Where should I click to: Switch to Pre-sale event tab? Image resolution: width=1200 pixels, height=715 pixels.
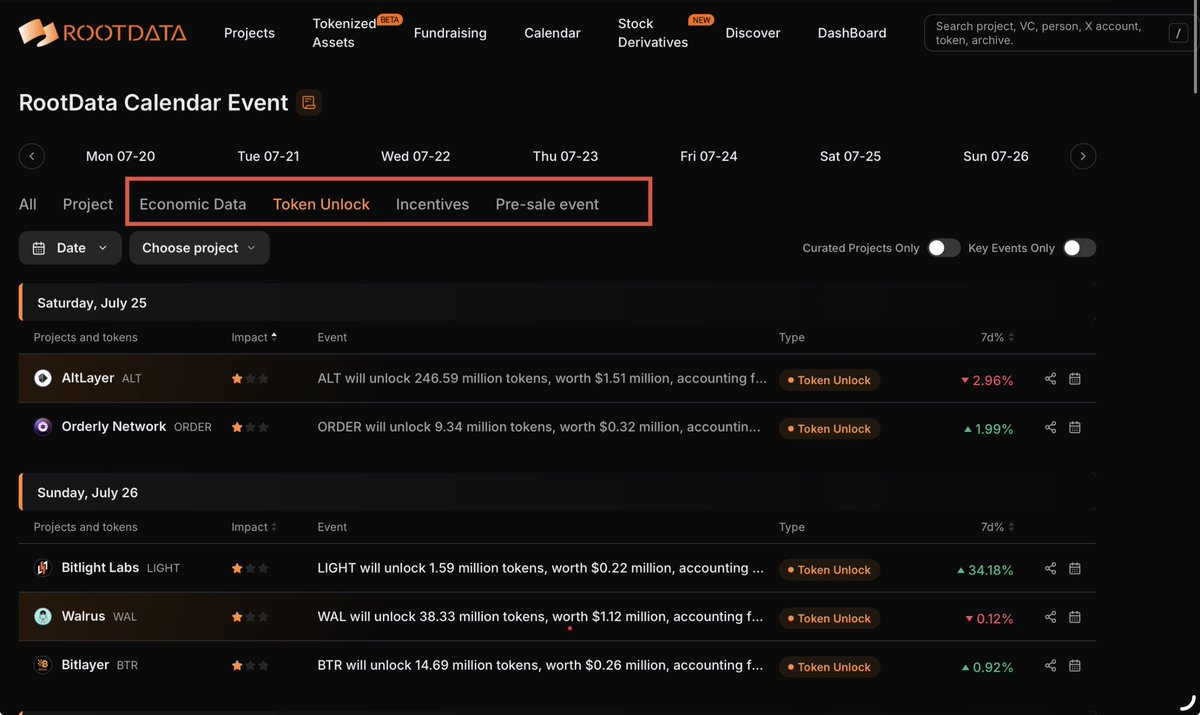(547, 204)
